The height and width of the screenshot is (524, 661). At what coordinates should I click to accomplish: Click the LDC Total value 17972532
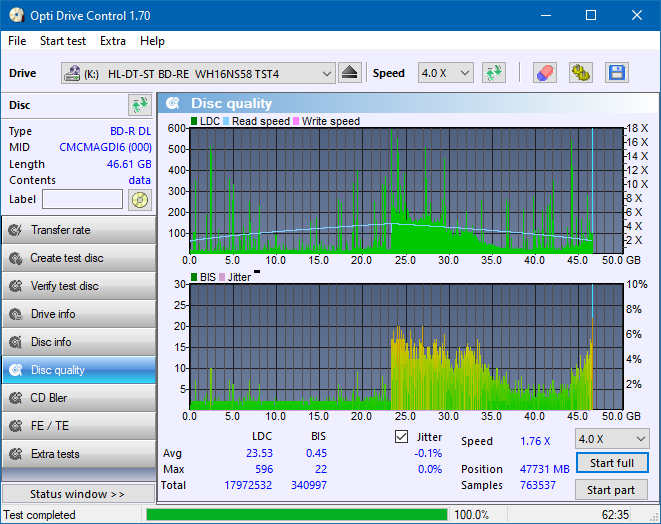tap(248, 485)
